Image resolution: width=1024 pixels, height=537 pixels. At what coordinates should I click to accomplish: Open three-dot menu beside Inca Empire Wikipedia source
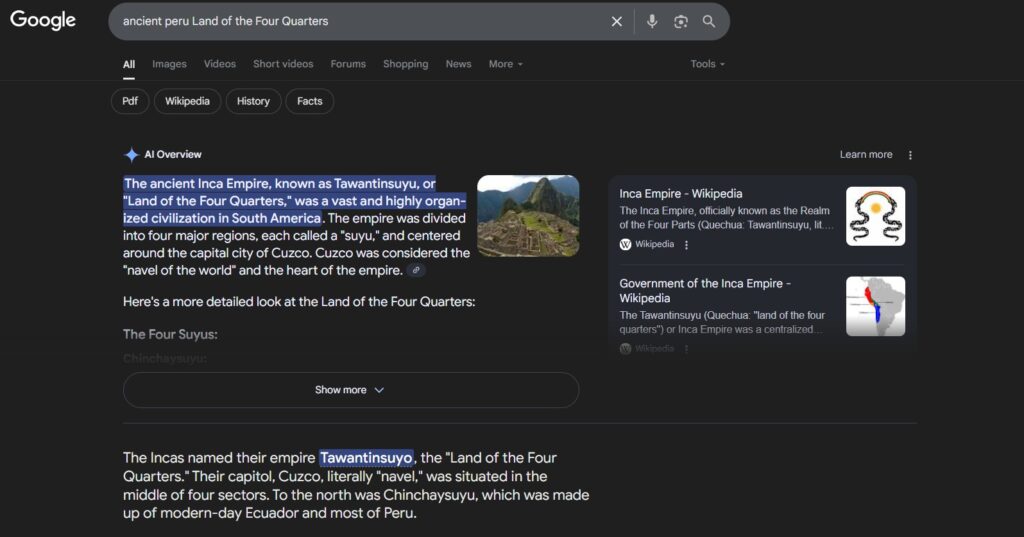686,244
